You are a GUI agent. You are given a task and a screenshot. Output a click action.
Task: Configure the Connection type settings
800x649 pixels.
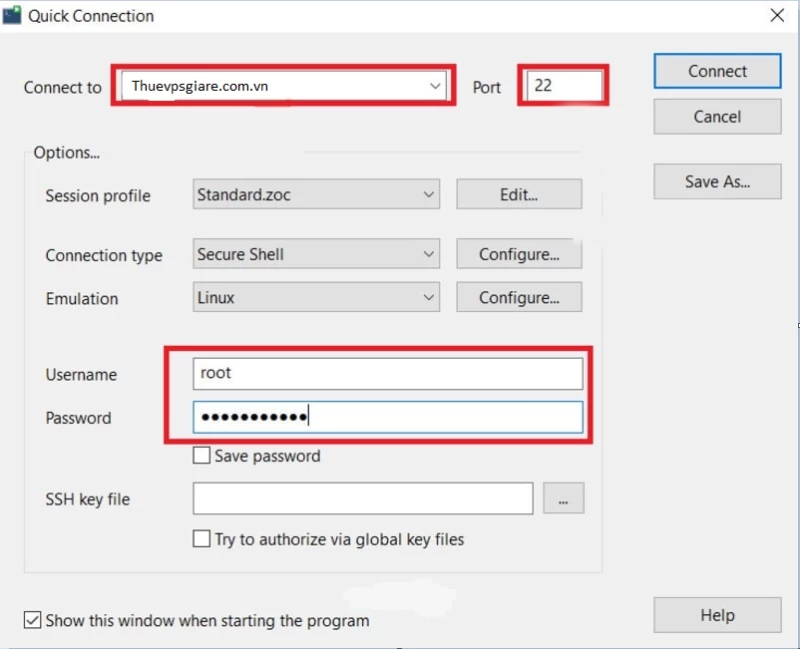pyautogui.click(x=519, y=254)
